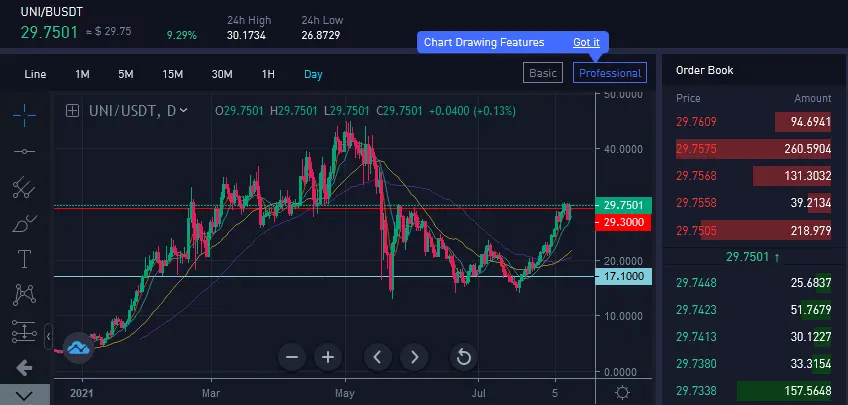
Task: Dismiss tooltip with Got it link
Action: [x=586, y=42]
